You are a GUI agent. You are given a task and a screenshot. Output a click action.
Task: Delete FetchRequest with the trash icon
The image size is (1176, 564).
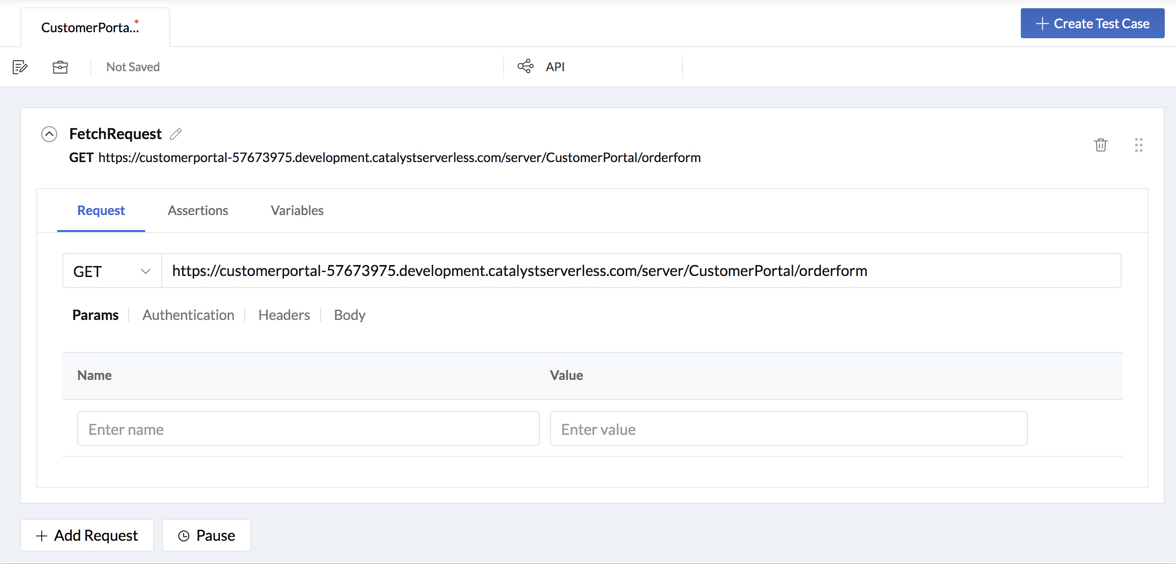(x=1100, y=145)
